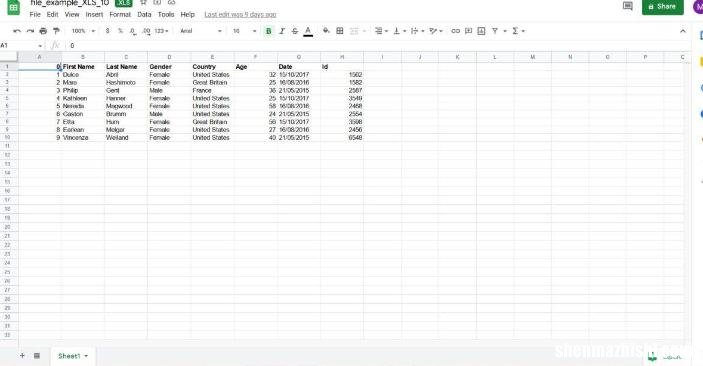Open the text color picker
This screenshot has width=703, height=366.
click(x=308, y=31)
